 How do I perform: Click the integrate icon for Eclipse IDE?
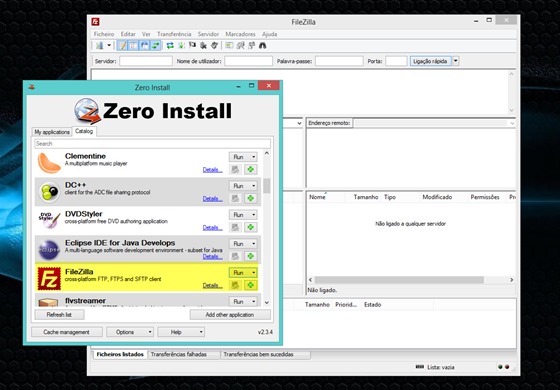(235, 256)
